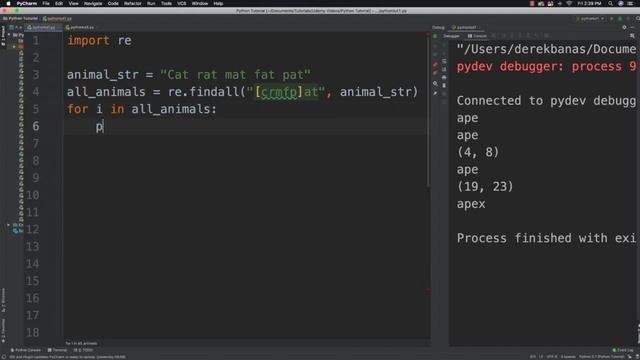640x360 pixels.
Task: Click the pin tab icon in the debug sidebar
Action: click(435, 93)
